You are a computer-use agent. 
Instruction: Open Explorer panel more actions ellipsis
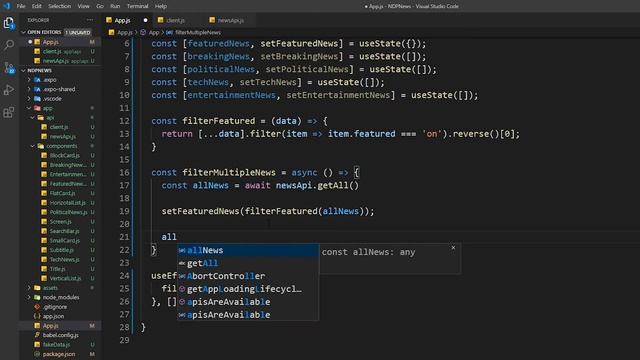(x=90, y=20)
